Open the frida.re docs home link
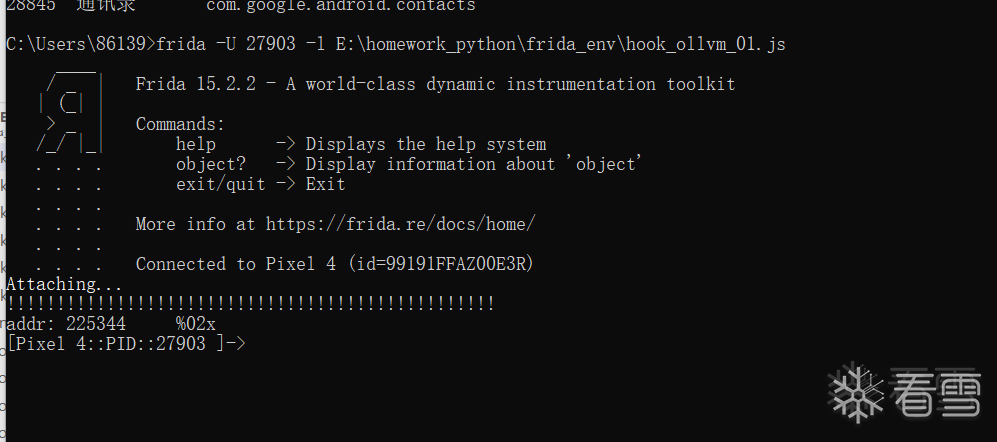 point(400,224)
